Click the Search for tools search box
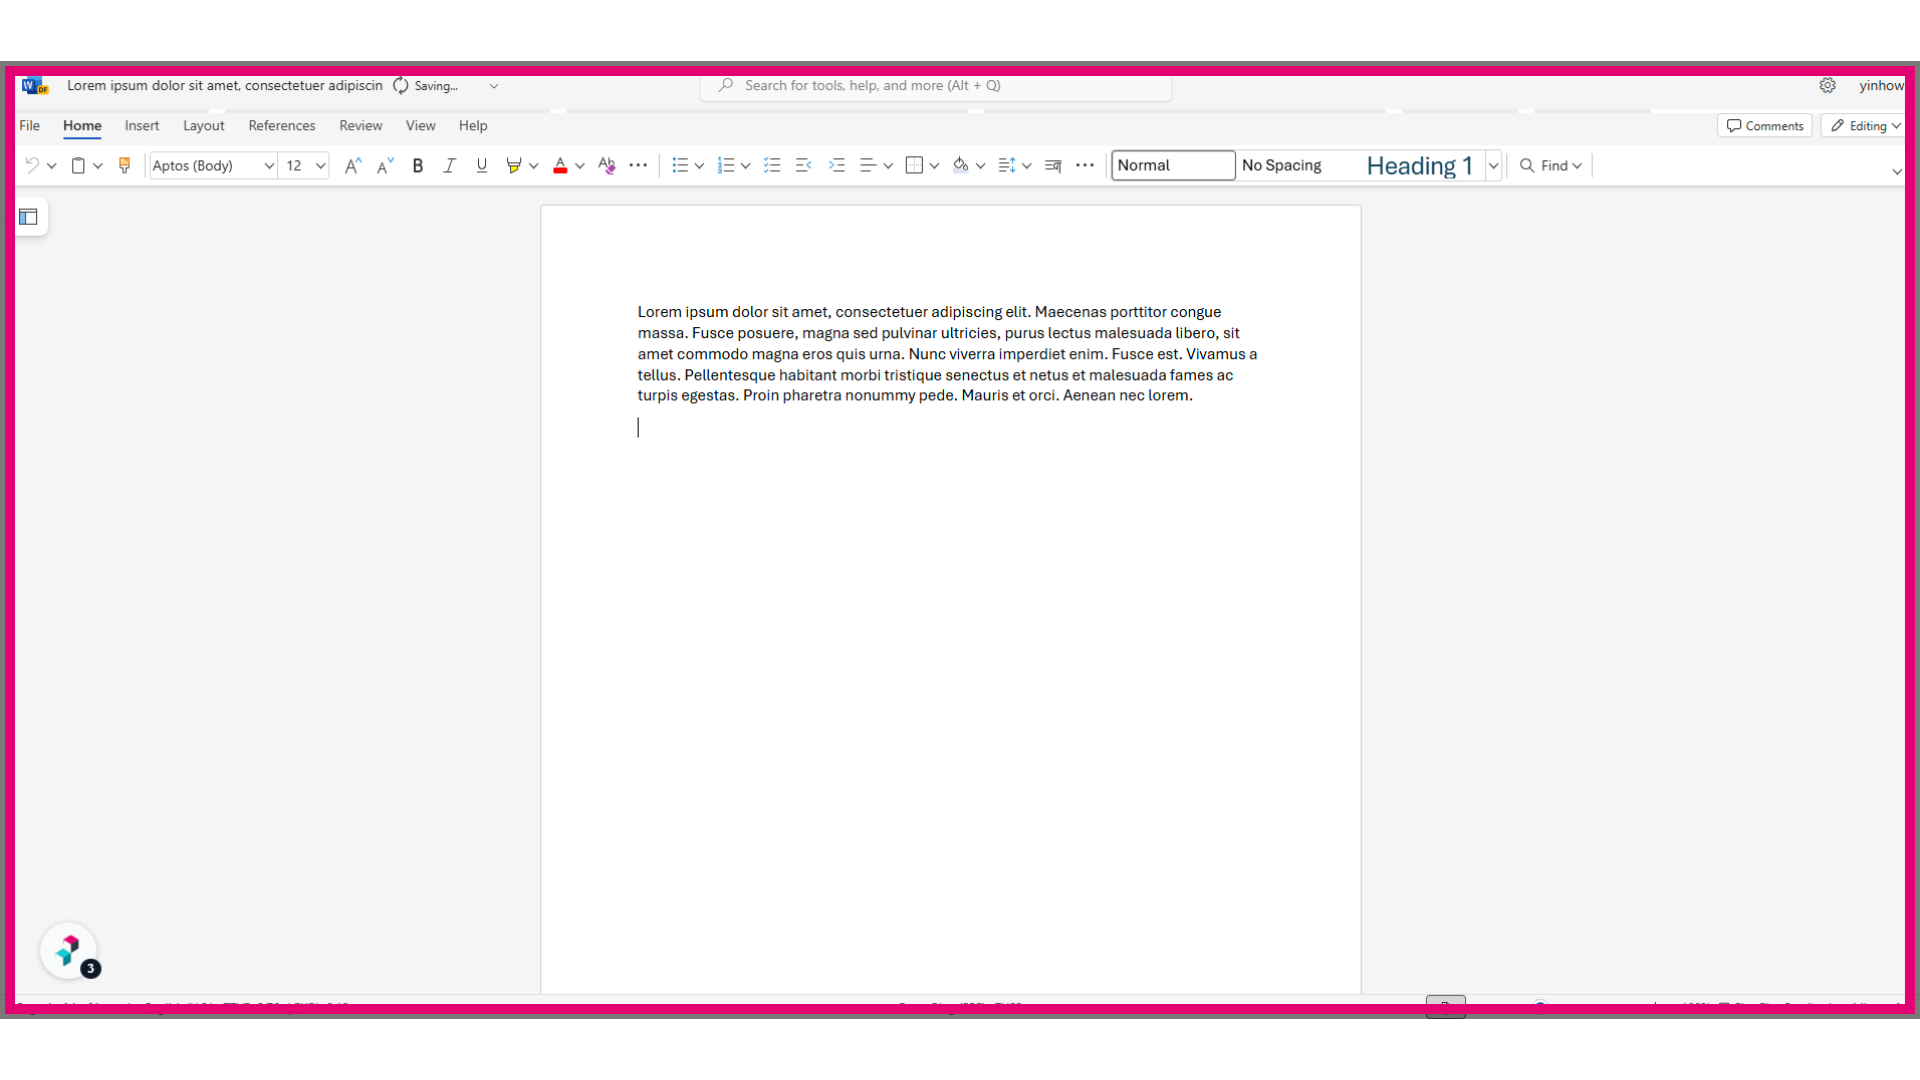Viewport: 1920px width, 1080px height. coord(936,86)
